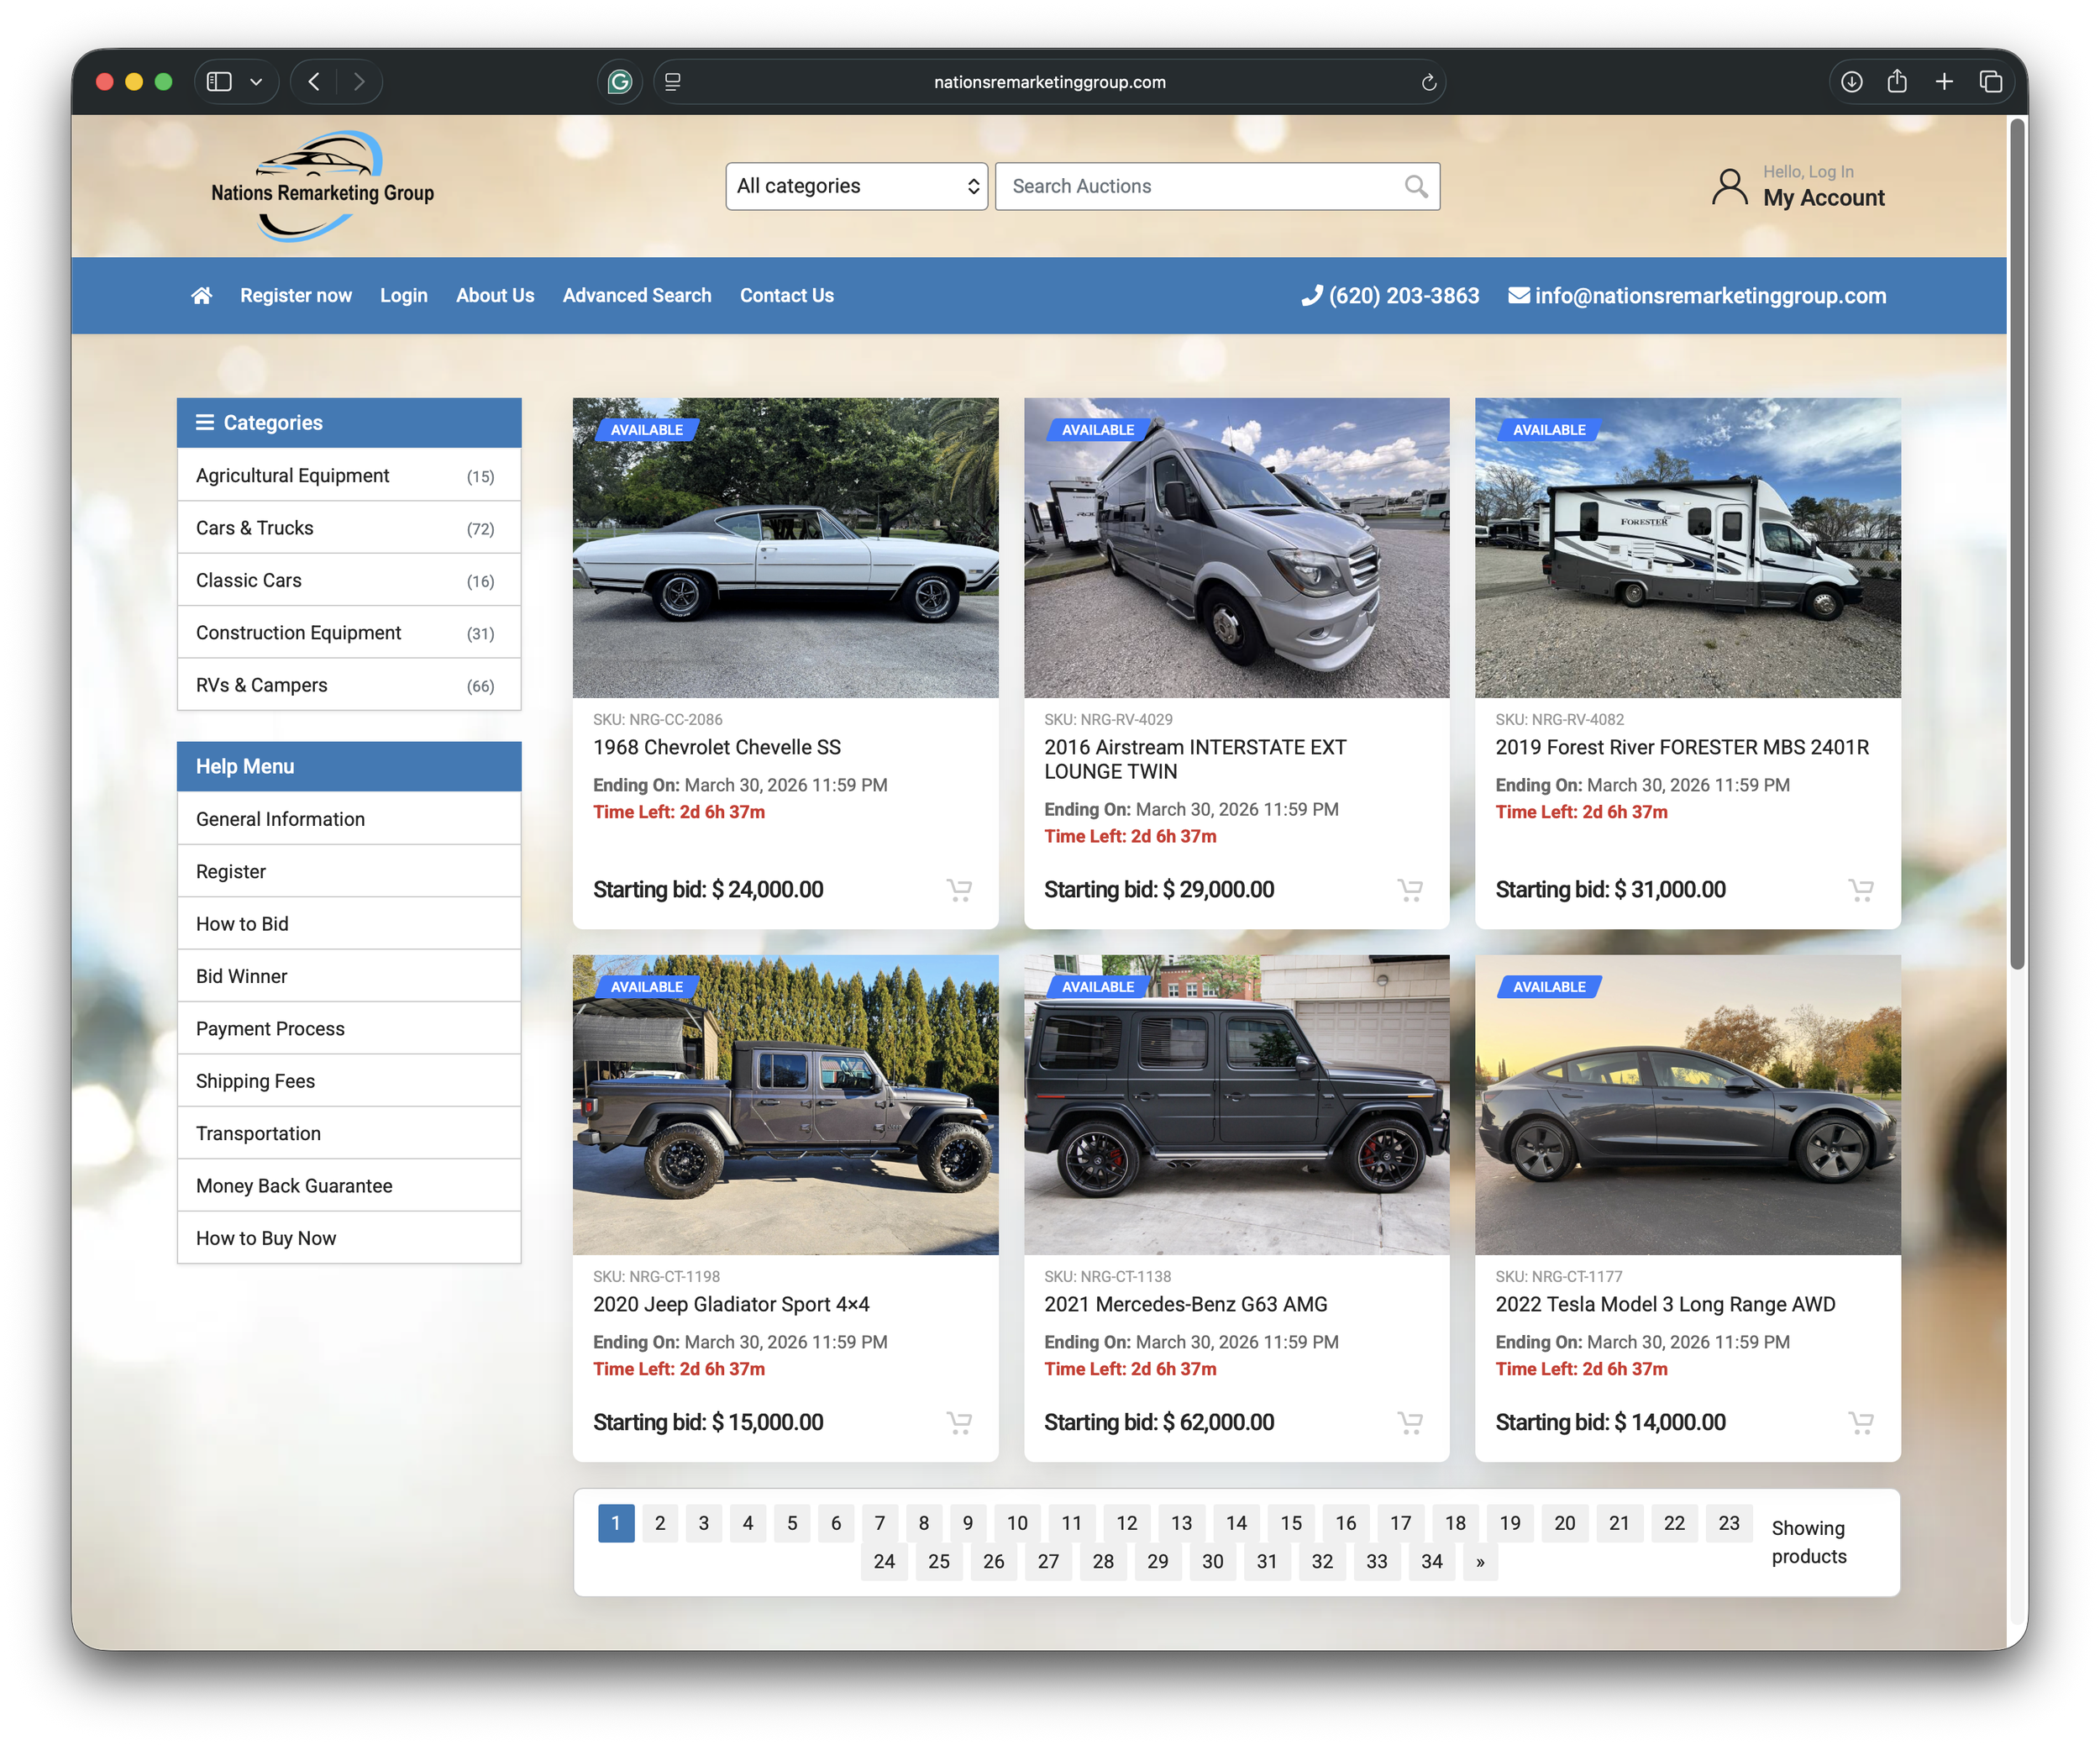The width and height of the screenshot is (2100, 1745).
Task: Open Advanced Search page
Action: pyautogui.click(x=637, y=296)
